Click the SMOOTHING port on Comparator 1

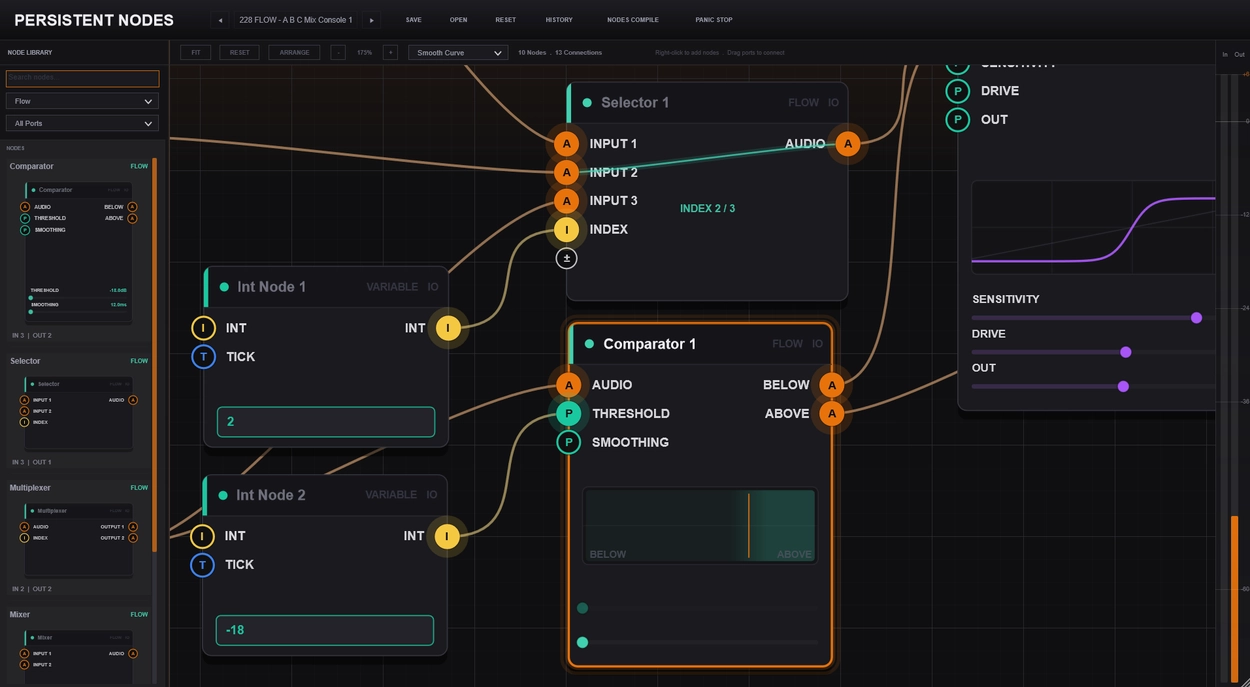tap(569, 442)
